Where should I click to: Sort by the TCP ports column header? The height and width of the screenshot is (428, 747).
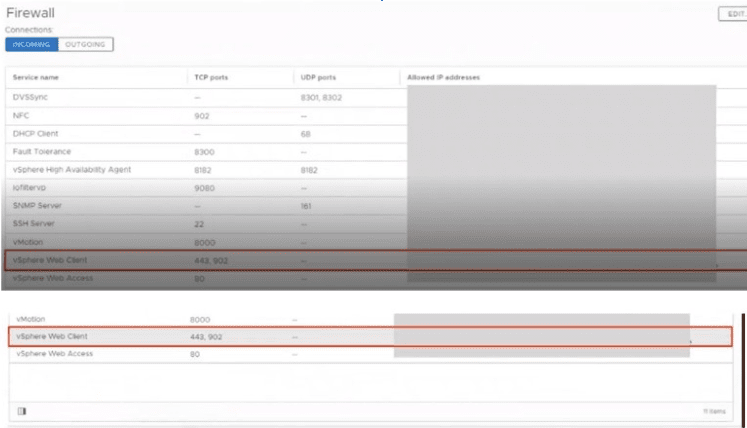click(x=211, y=77)
